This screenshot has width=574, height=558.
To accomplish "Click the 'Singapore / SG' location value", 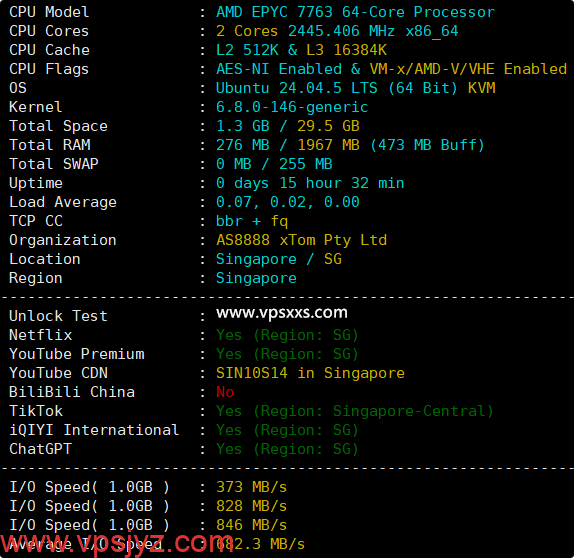I will pyautogui.click(x=279, y=259).
